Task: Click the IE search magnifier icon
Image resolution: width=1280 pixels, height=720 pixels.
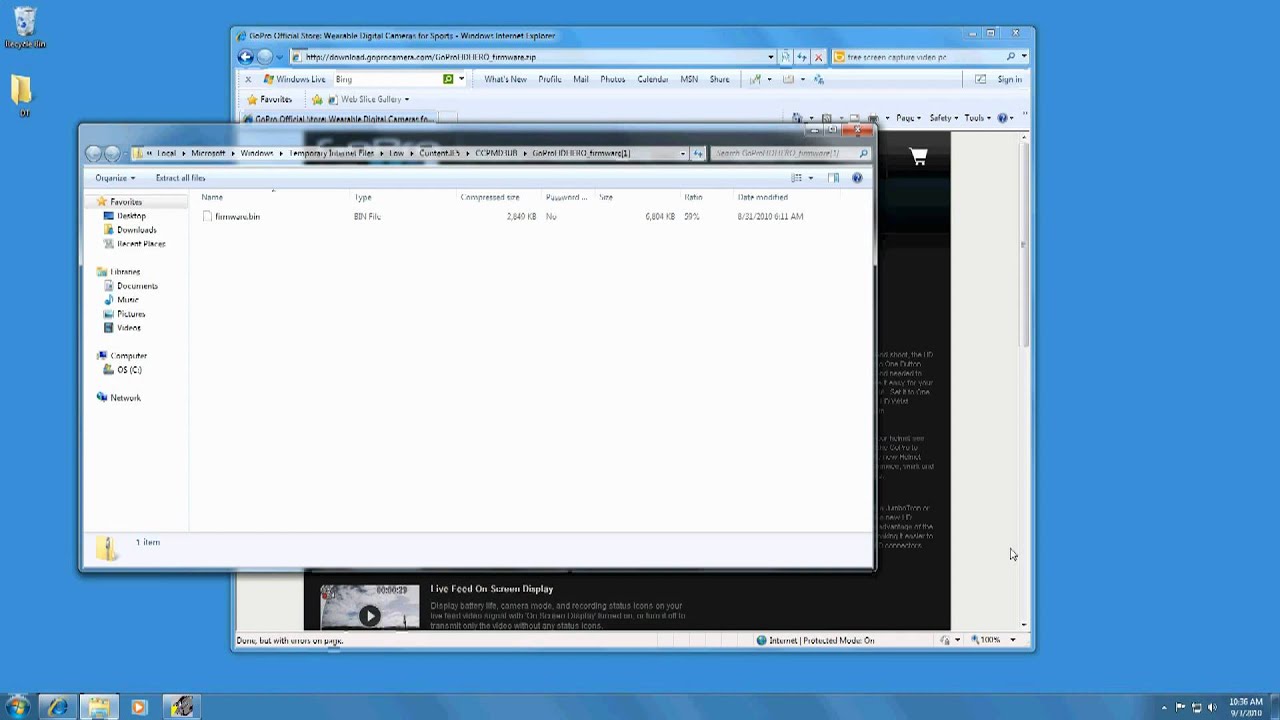Action: click(x=1011, y=57)
